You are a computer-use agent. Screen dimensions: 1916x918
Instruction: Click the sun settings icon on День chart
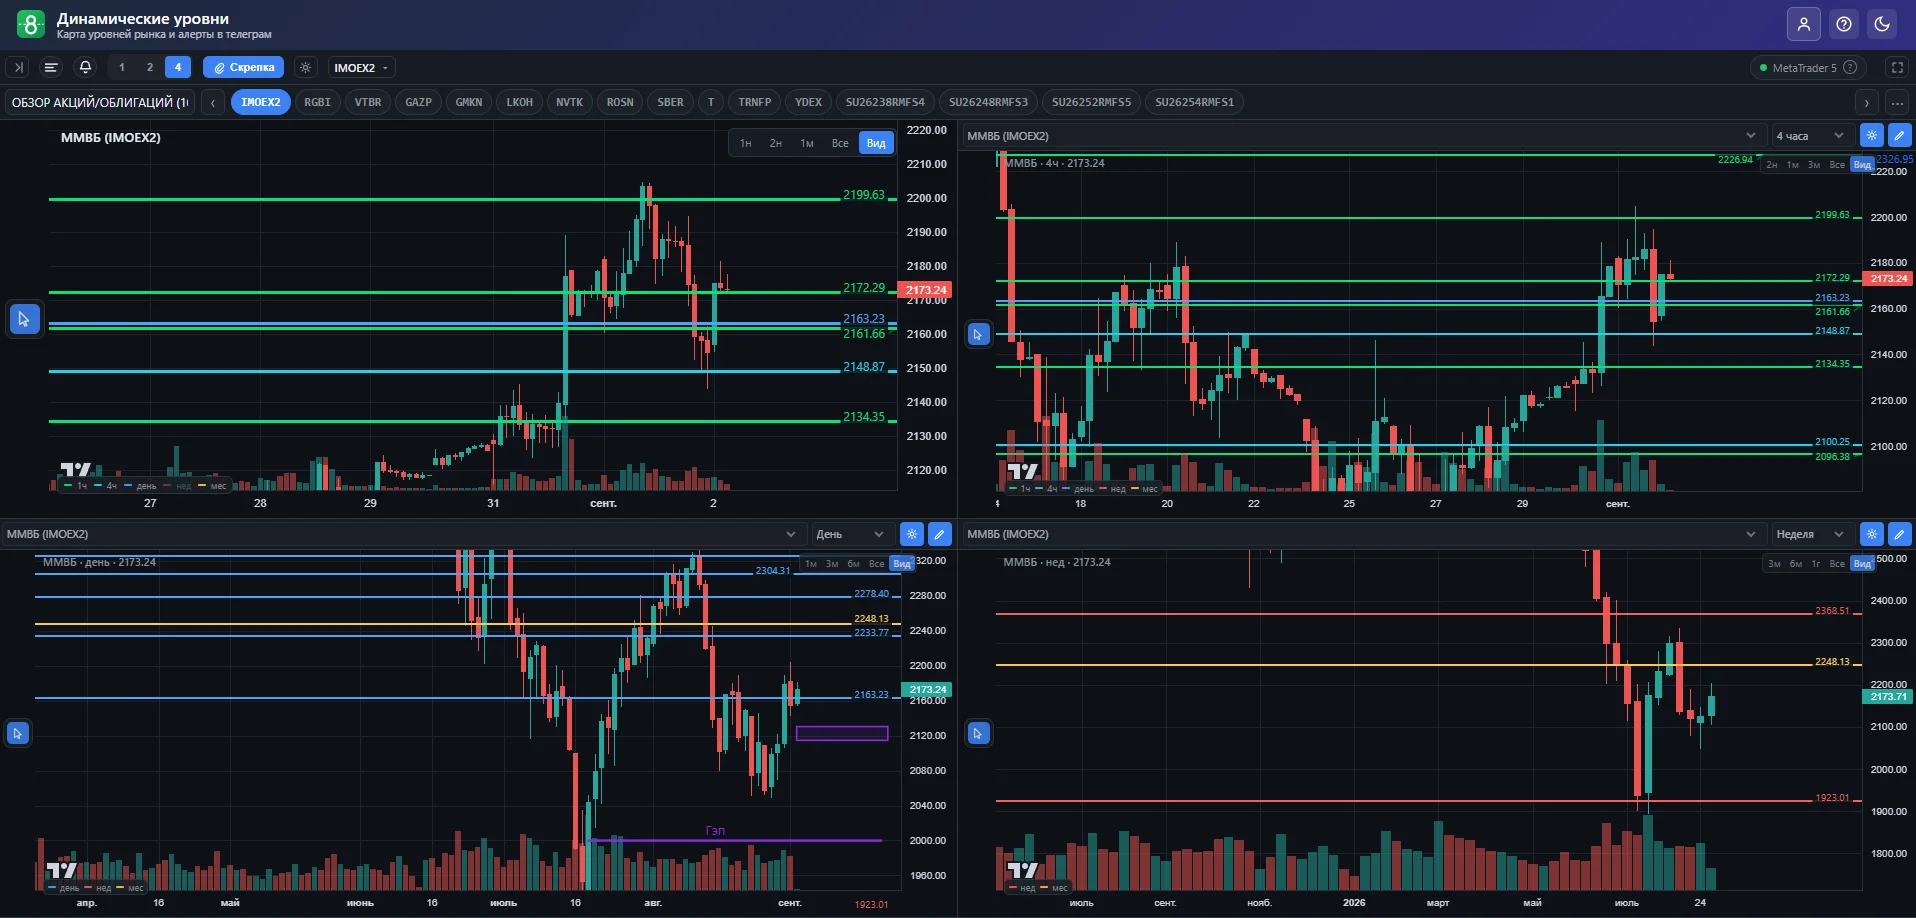click(911, 534)
